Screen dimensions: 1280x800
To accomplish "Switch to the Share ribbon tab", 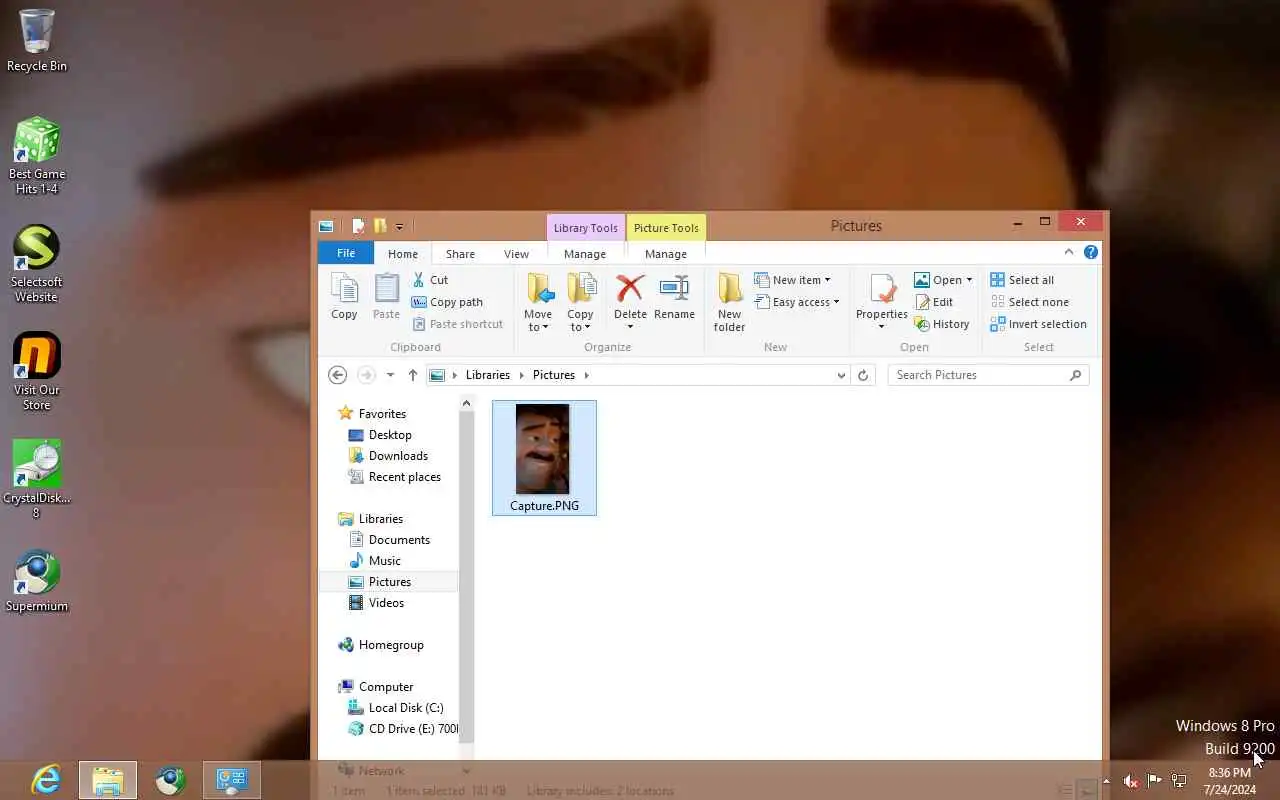I will pos(460,254).
